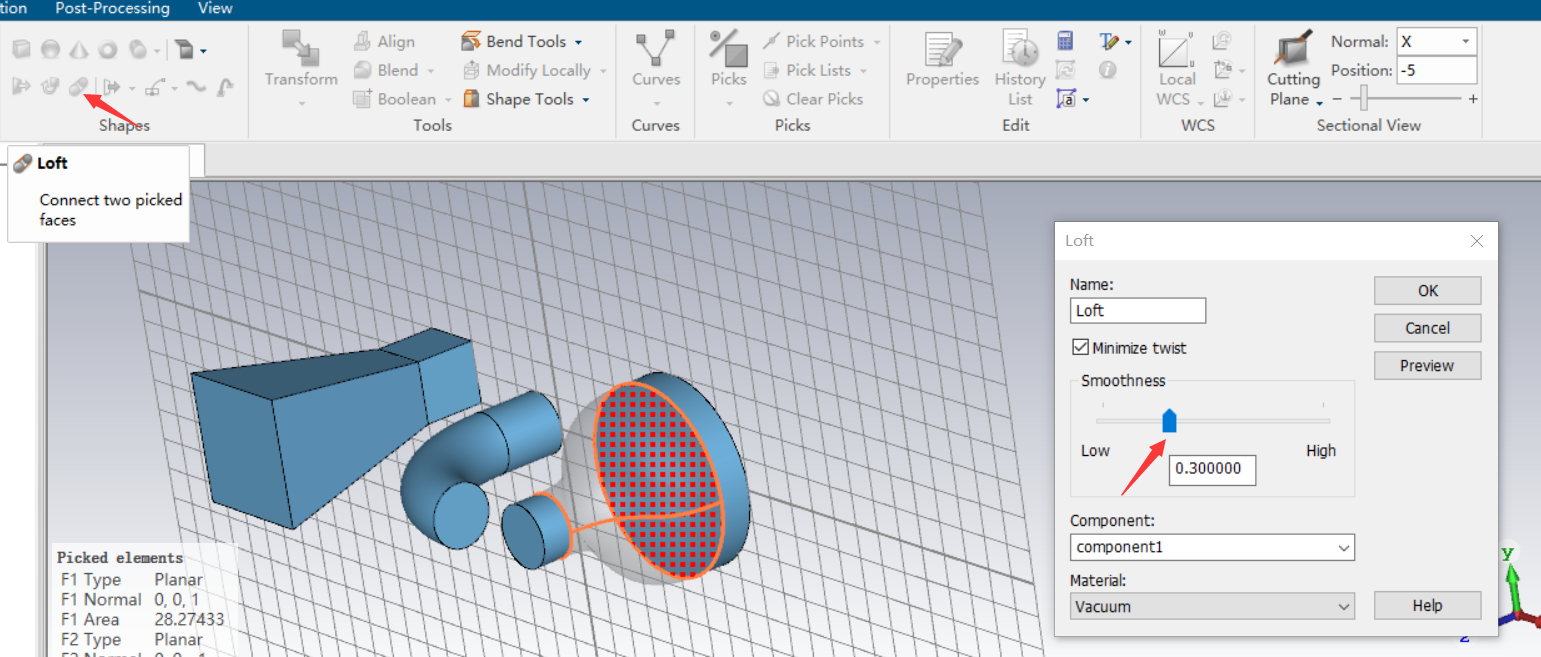The height and width of the screenshot is (657, 1541).
Task: Click the Preview button
Action: tap(1427, 366)
